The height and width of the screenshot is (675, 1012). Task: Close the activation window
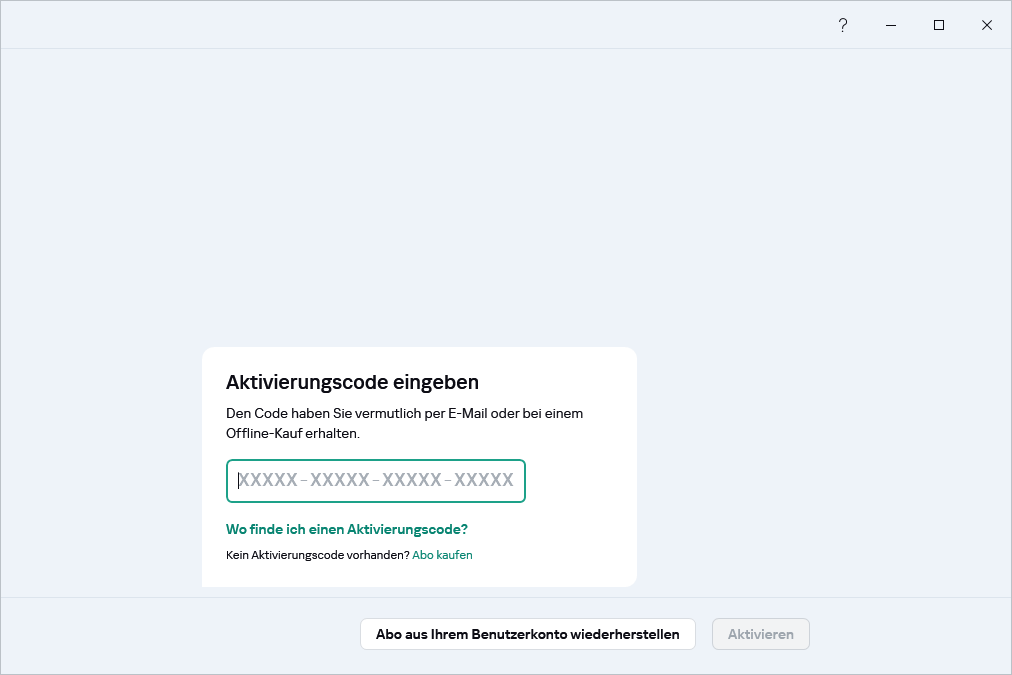[x=986, y=25]
